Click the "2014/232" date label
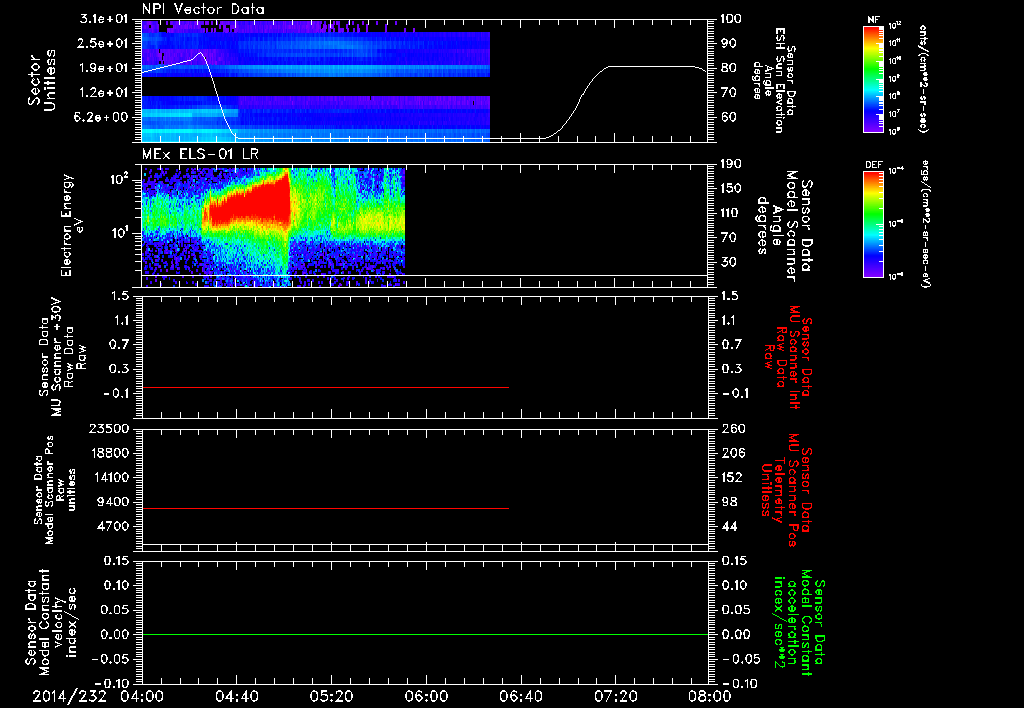Screen dimensions: 1024x708 (70, 696)
